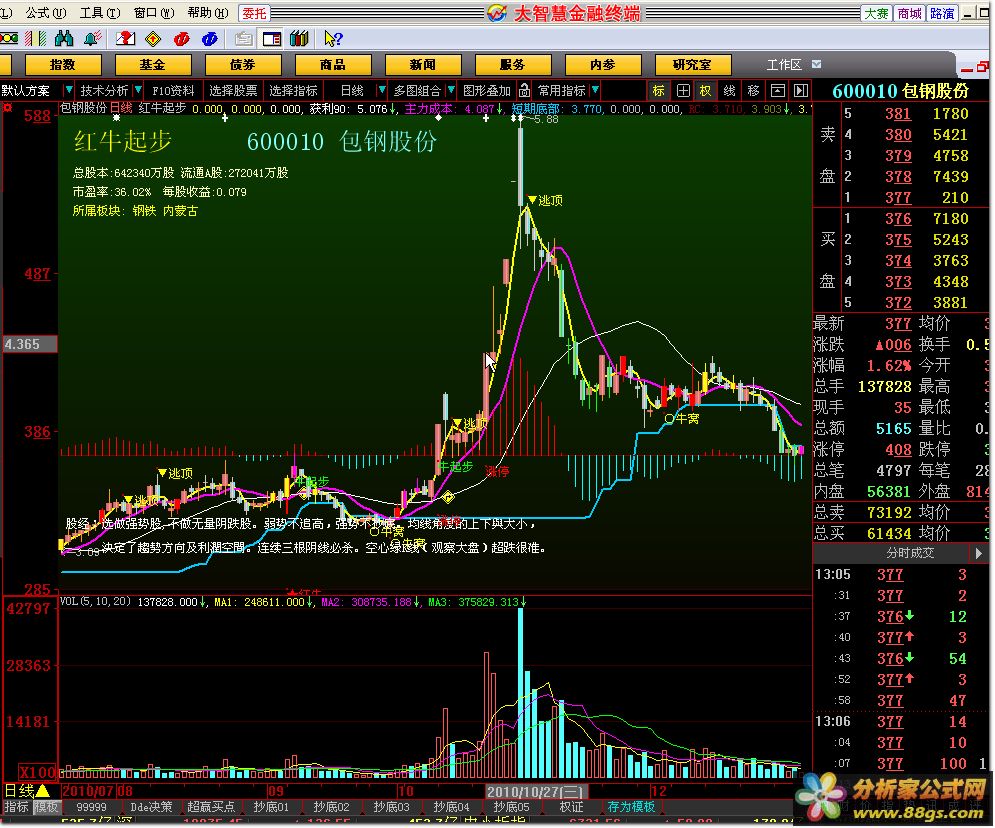Click the padlock icon in analysis bar
Screen dimensions: 995x828
point(524,90)
